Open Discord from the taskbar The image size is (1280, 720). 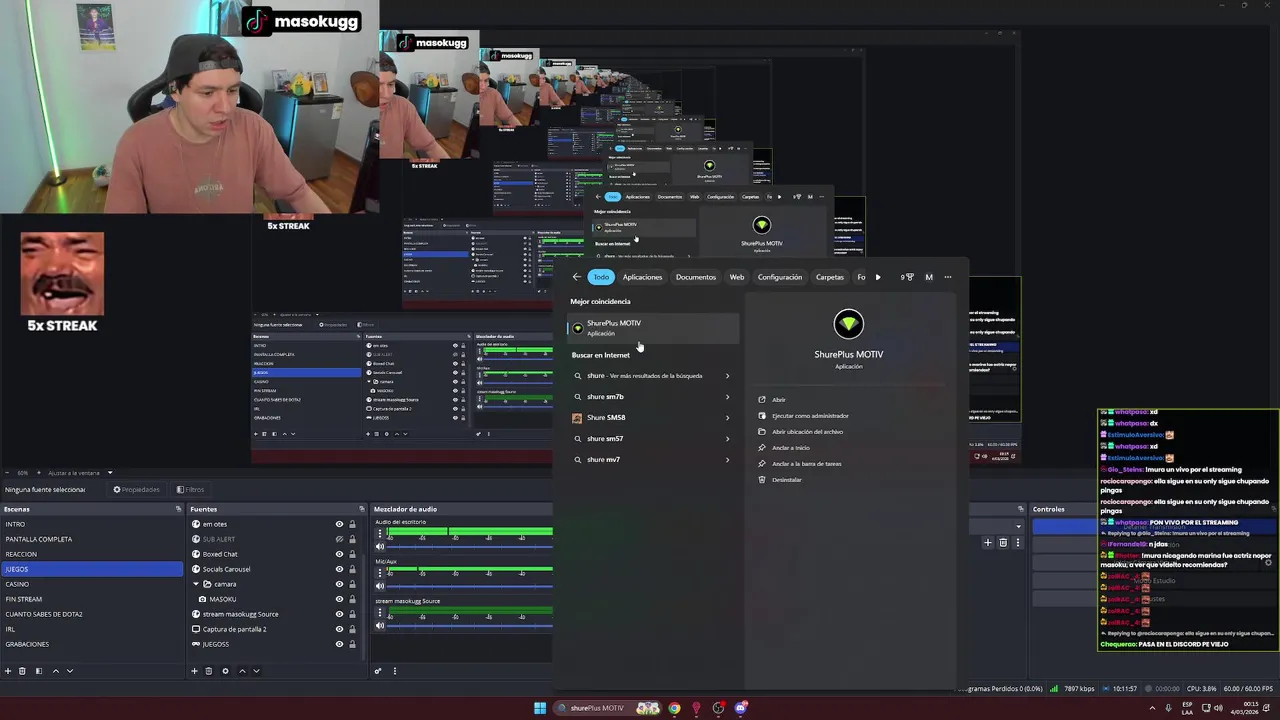tap(741, 708)
